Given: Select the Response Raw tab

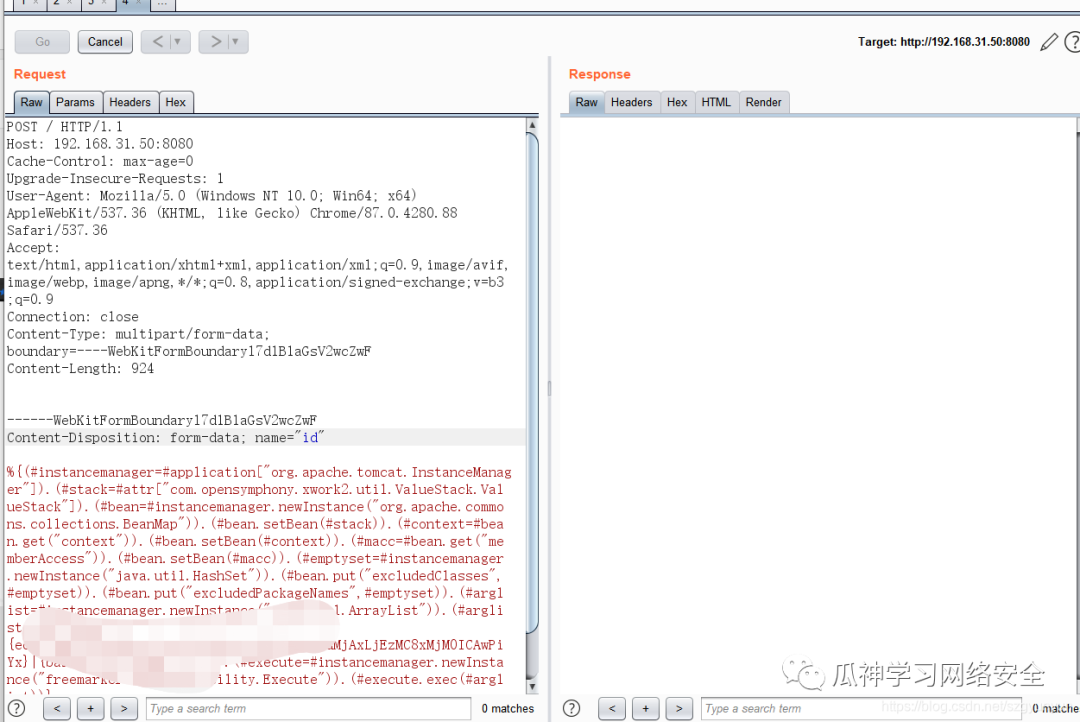Looking at the screenshot, I should [586, 102].
